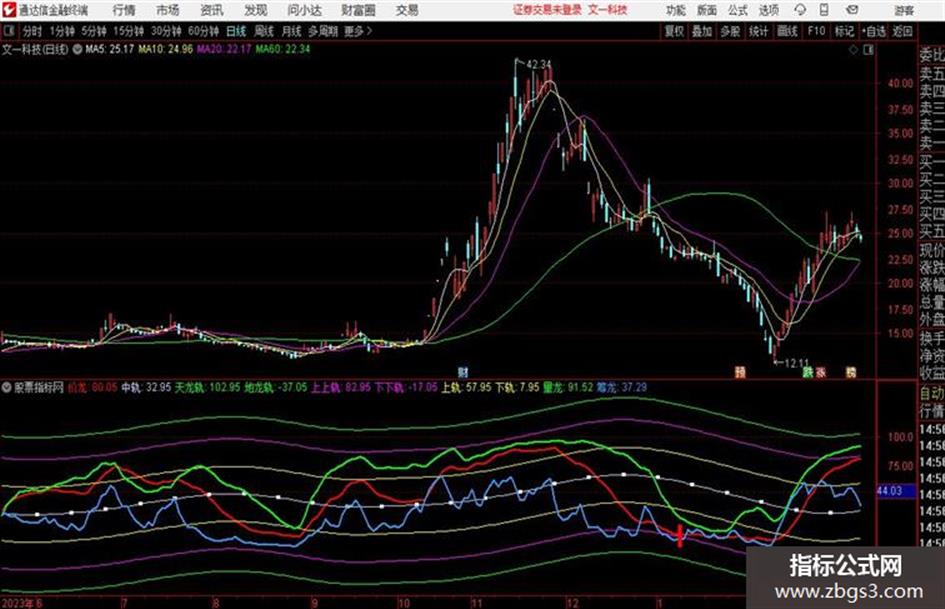Click the customer service headset icon

(800, 10)
